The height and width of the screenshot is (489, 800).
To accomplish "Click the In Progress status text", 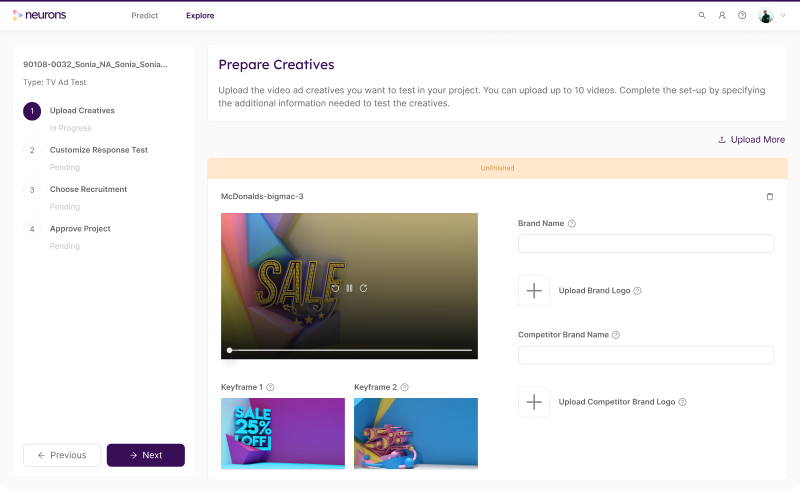I will pyautogui.click(x=70, y=128).
